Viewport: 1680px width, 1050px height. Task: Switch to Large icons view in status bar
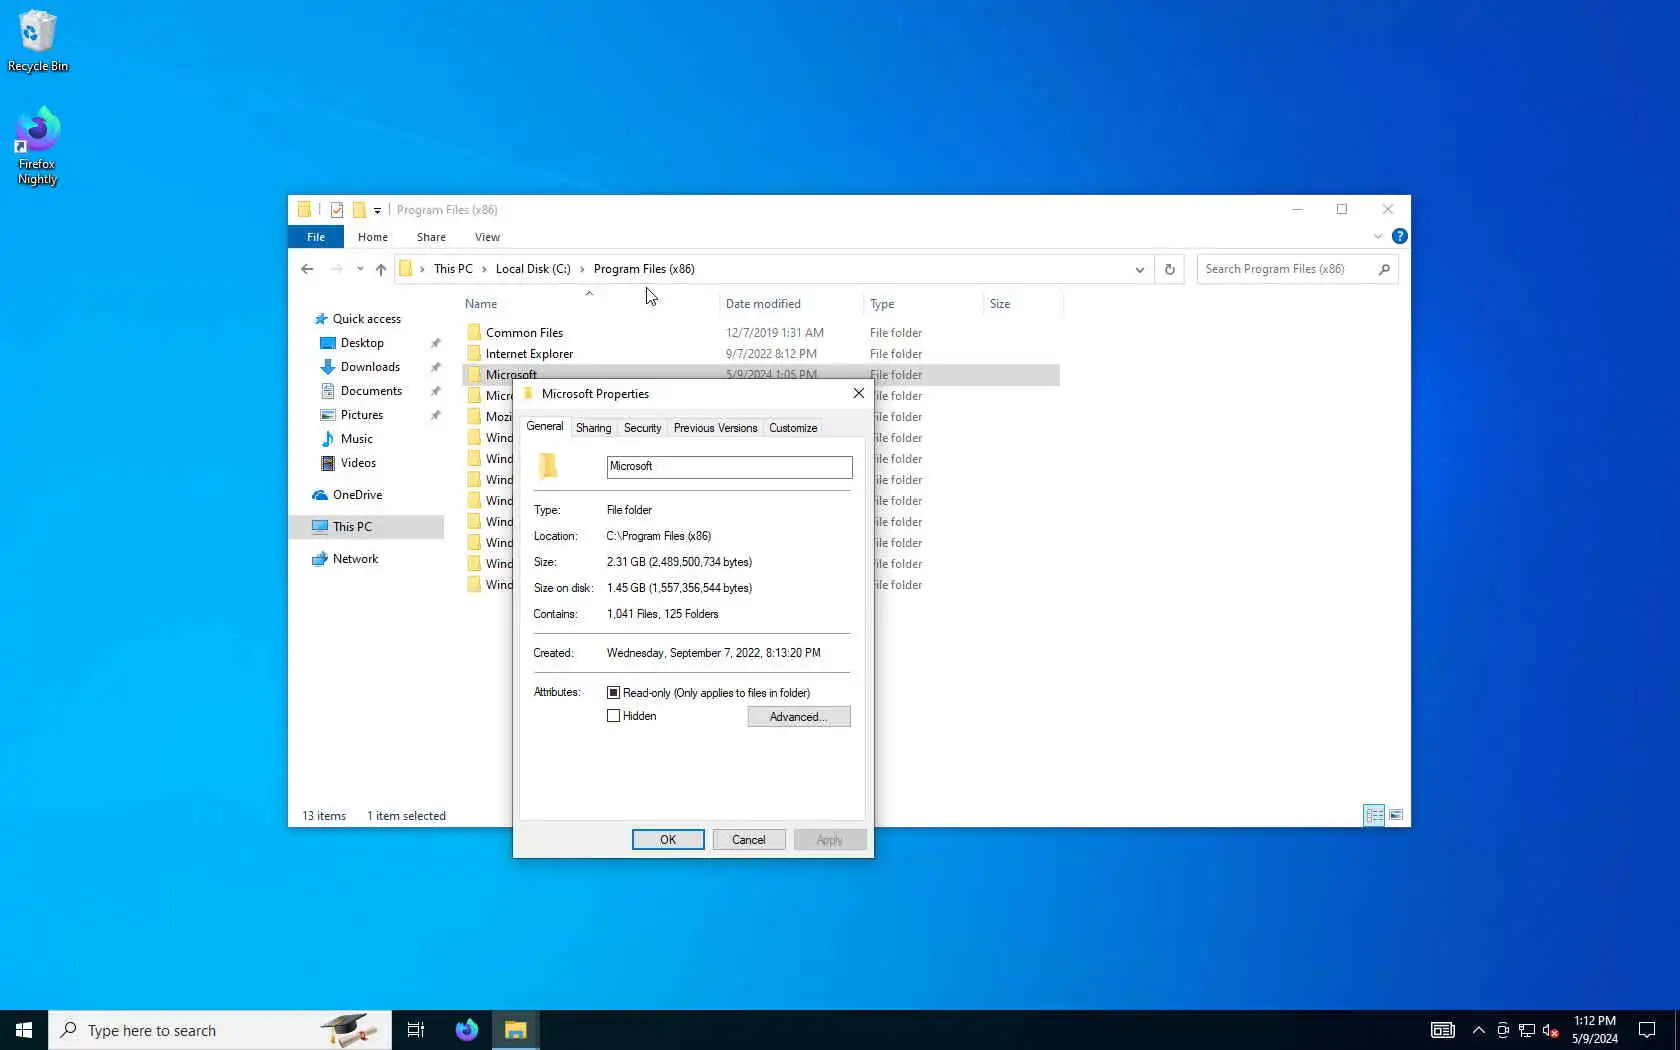pos(1396,815)
